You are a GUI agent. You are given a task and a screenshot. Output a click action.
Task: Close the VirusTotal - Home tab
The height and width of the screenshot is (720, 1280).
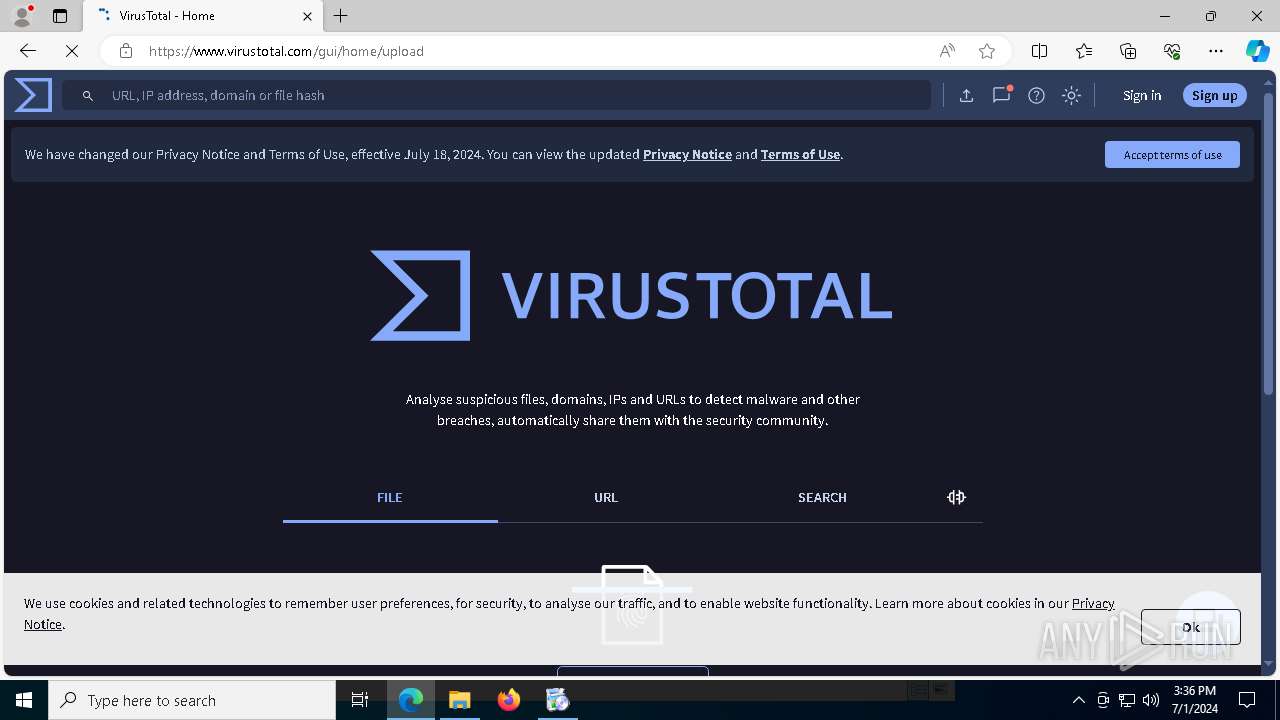click(x=307, y=16)
